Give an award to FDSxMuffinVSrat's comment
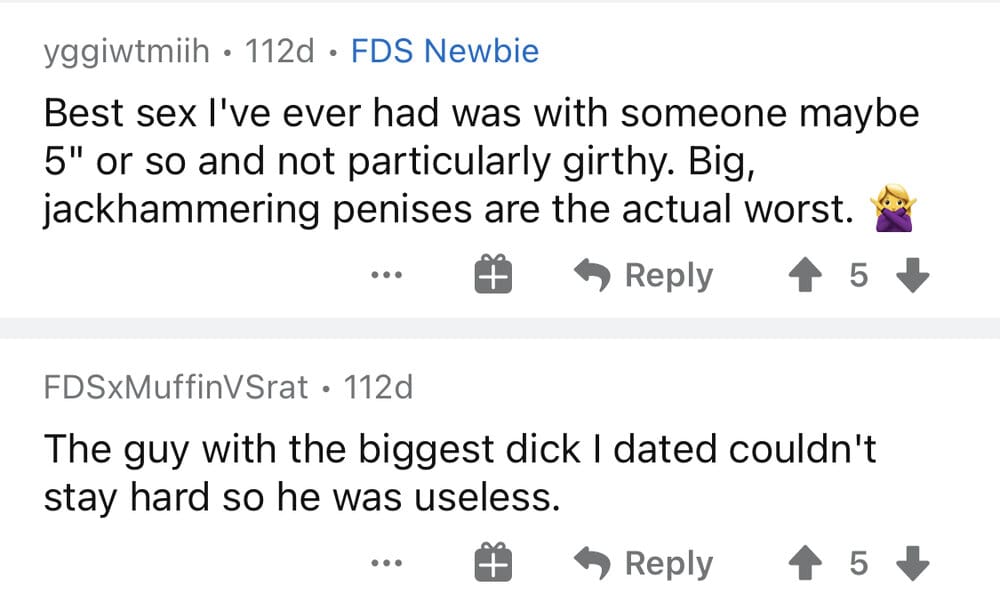 point(493,564)
